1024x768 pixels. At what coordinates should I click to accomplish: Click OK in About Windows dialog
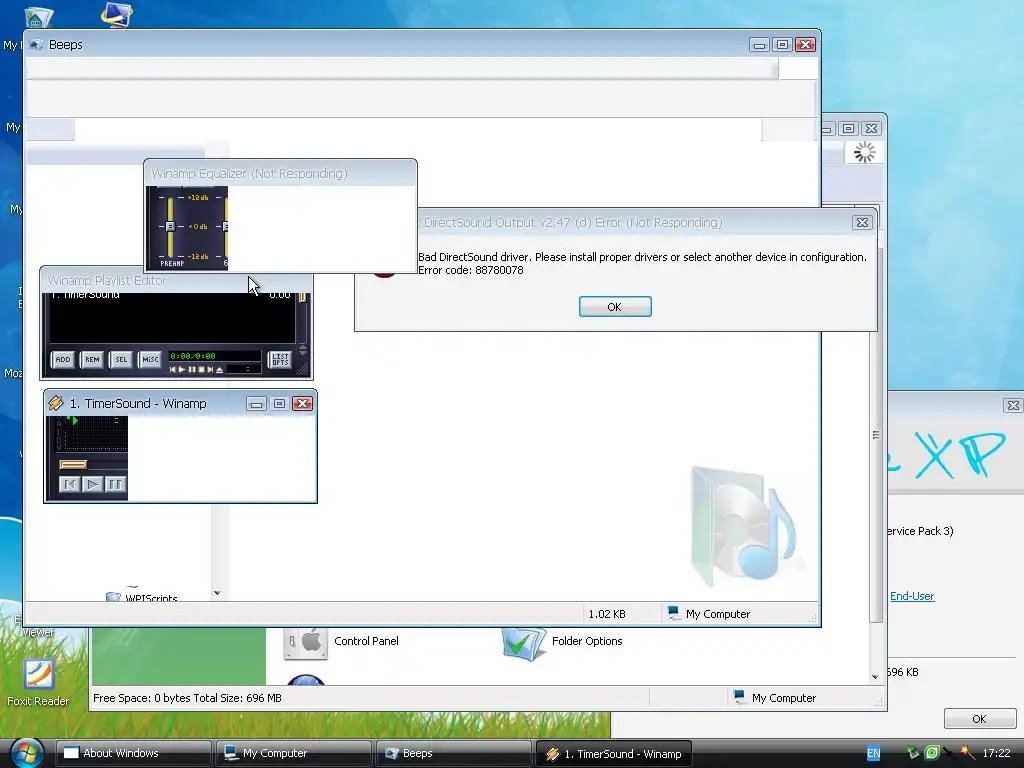click(979, 719)
